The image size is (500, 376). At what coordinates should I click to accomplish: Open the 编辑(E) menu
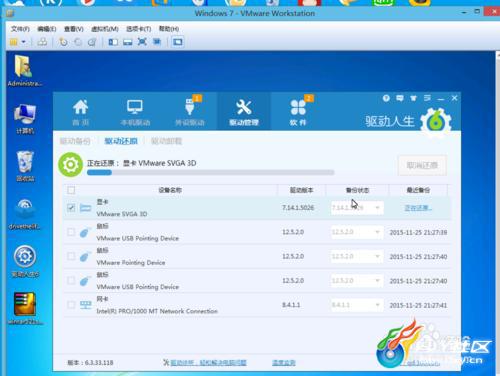[x=47, y=29]
